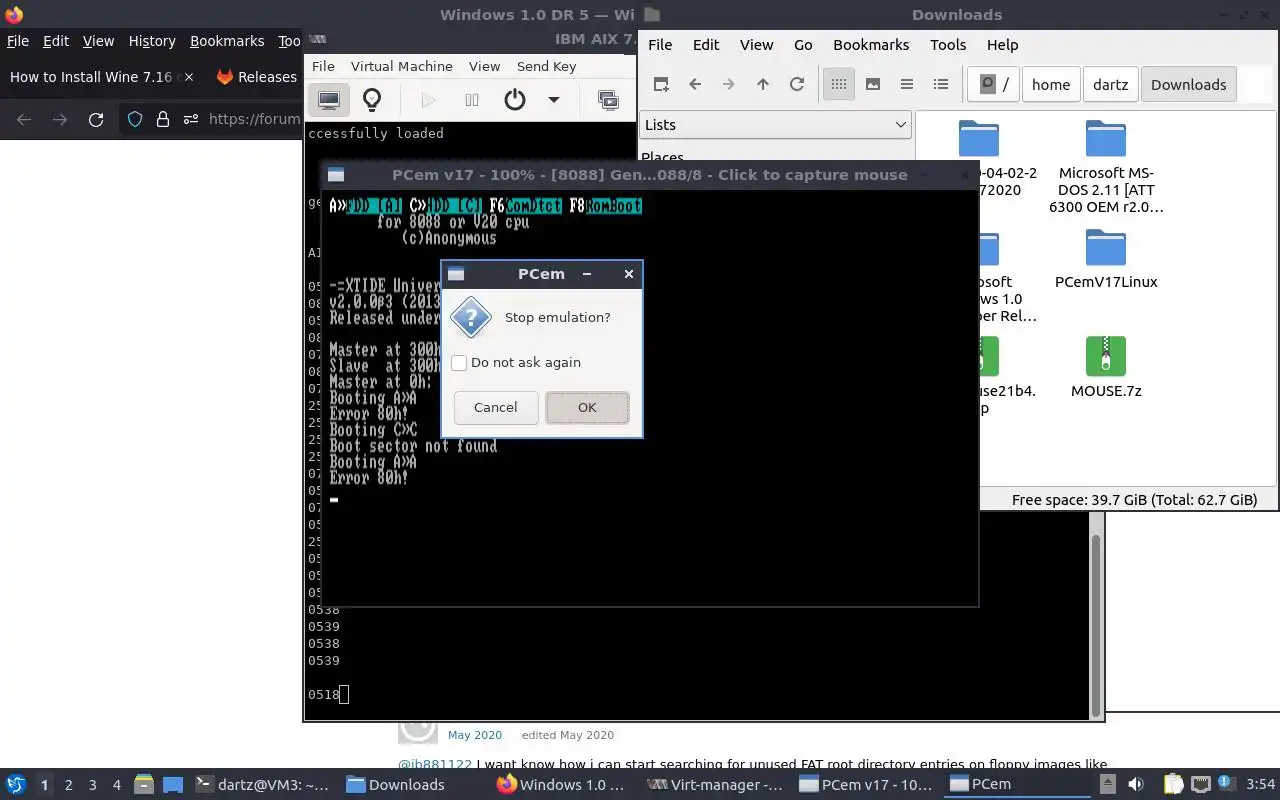Open virt-manager File menu

323,66
